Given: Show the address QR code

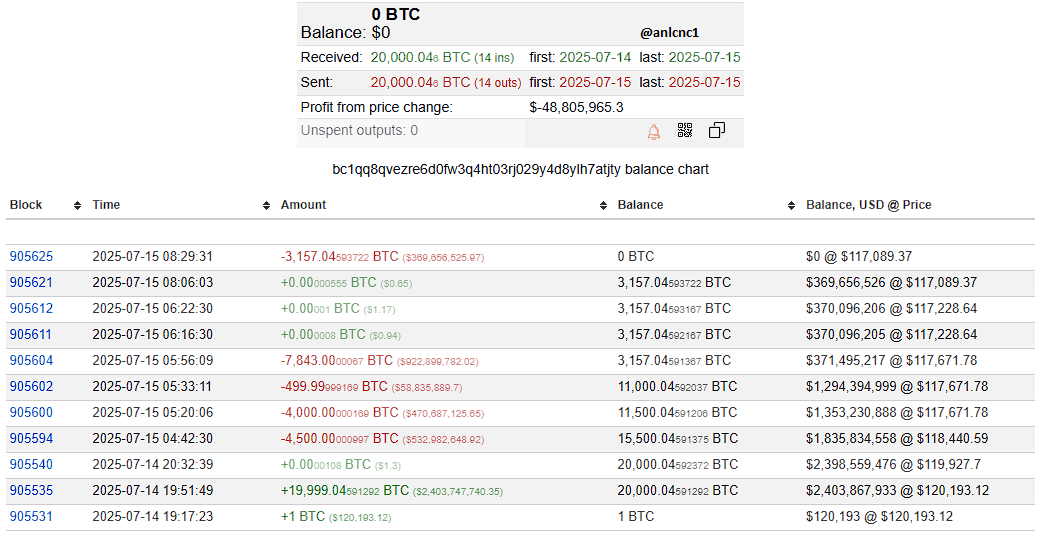Looking at the screenshot, I should [685, 131].
